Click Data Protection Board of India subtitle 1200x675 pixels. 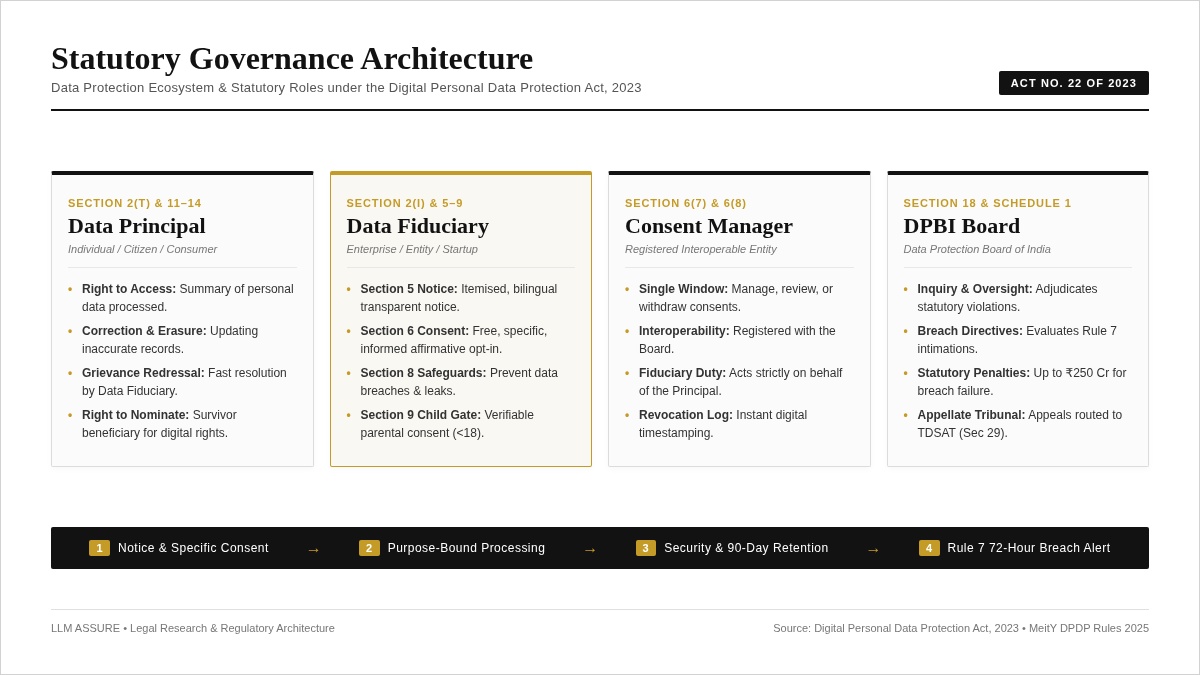click(977, 249)
